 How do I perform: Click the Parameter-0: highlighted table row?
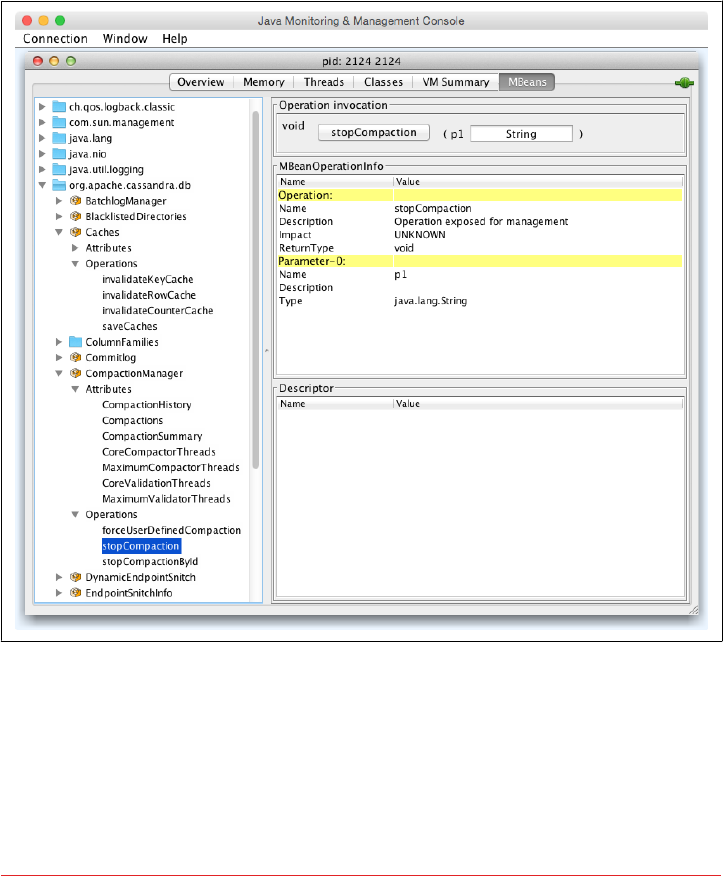coord(480,261)
